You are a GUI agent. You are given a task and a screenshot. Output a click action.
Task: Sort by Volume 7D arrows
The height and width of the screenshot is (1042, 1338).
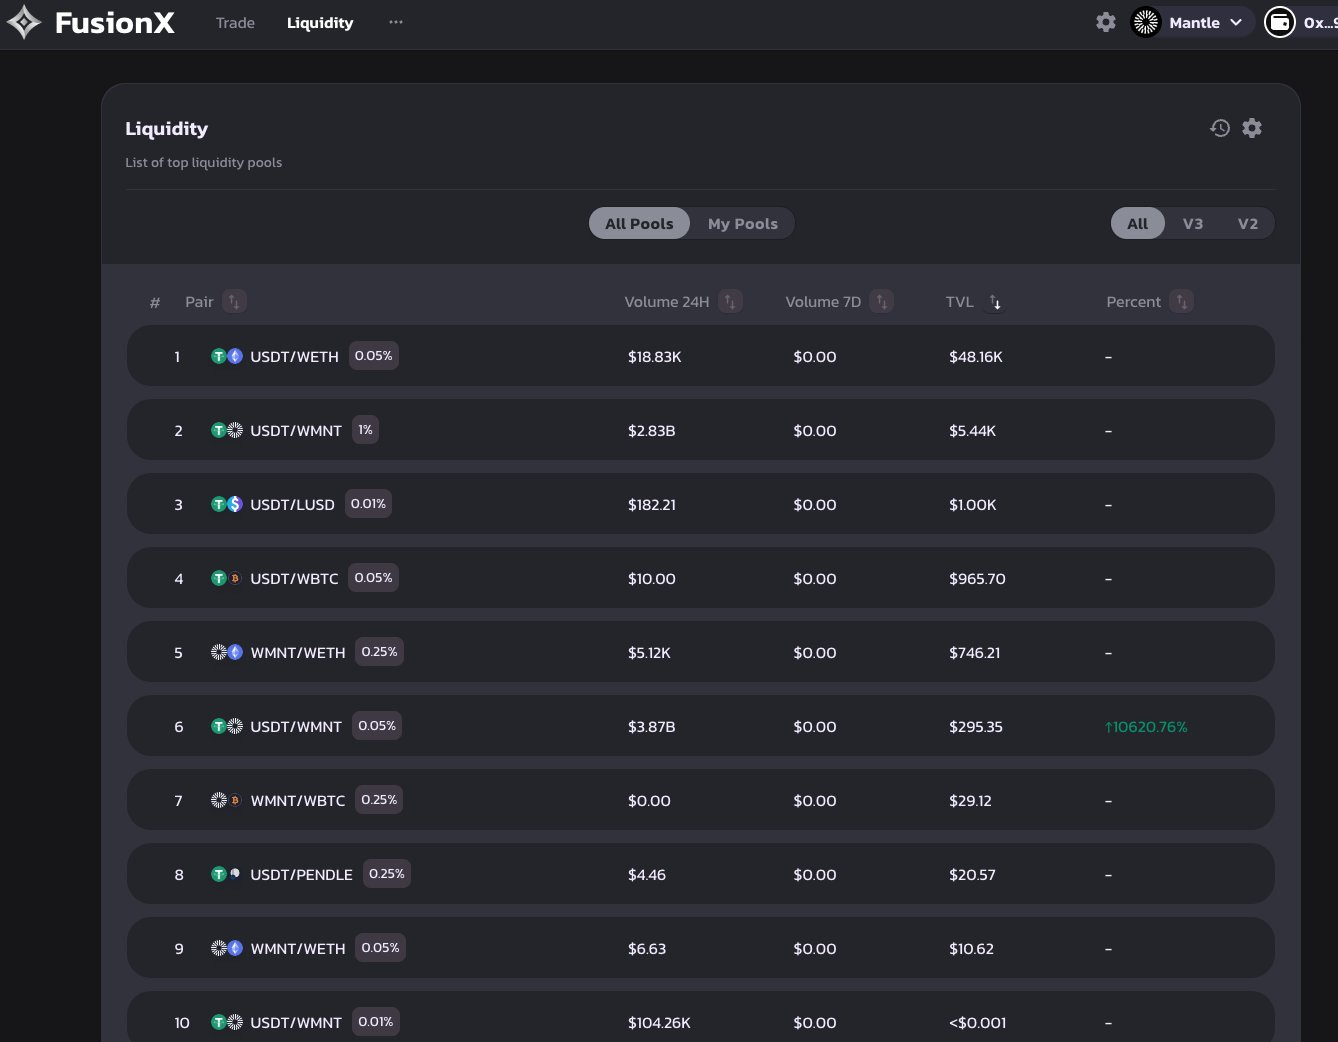point(882,301)
